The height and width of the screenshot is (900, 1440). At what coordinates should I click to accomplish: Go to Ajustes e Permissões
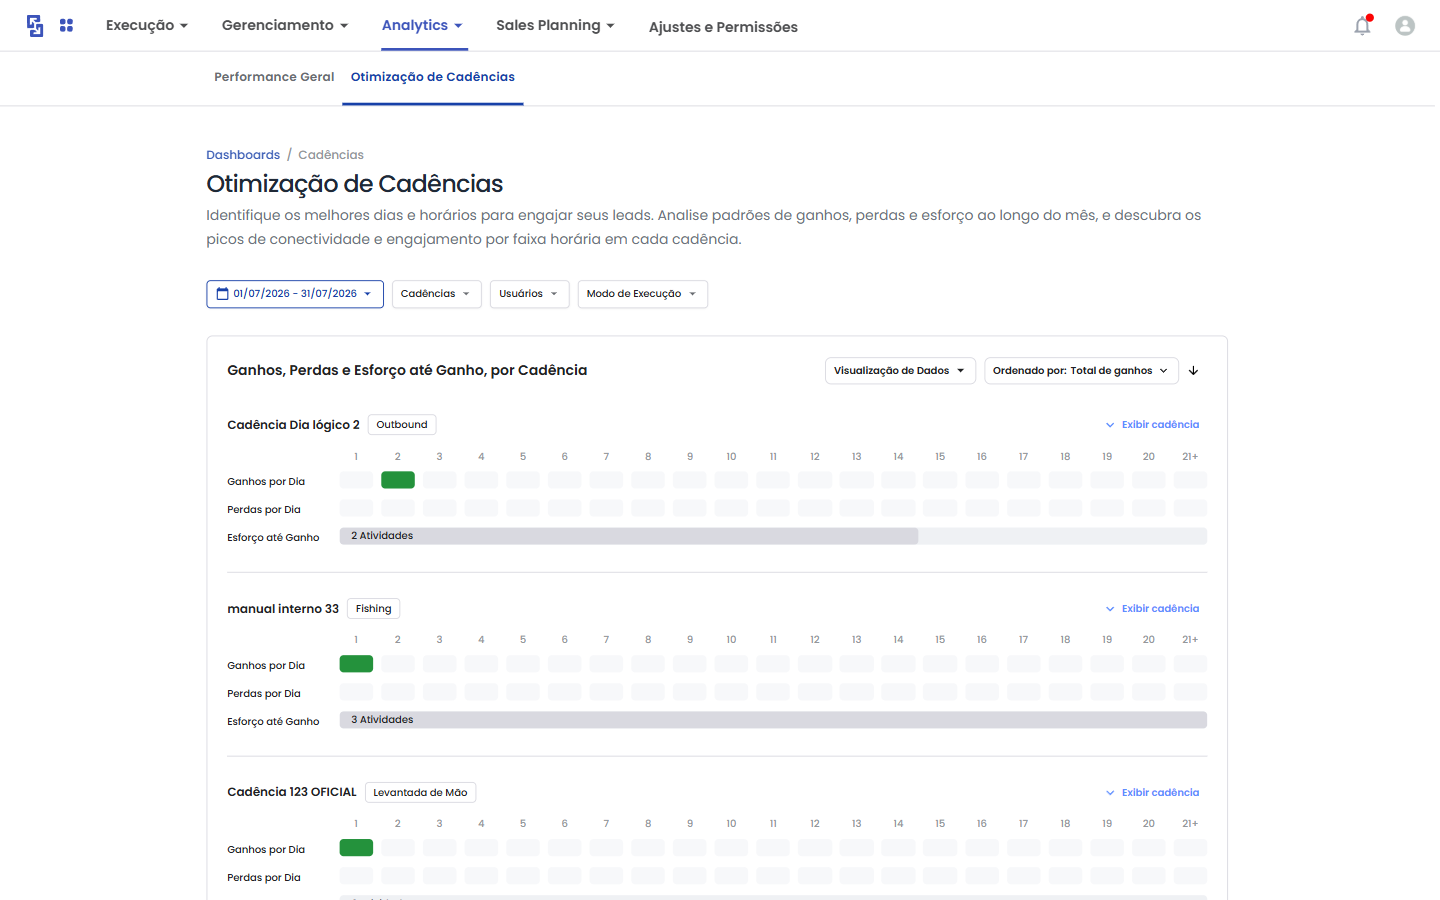click(x=723, y=27)
